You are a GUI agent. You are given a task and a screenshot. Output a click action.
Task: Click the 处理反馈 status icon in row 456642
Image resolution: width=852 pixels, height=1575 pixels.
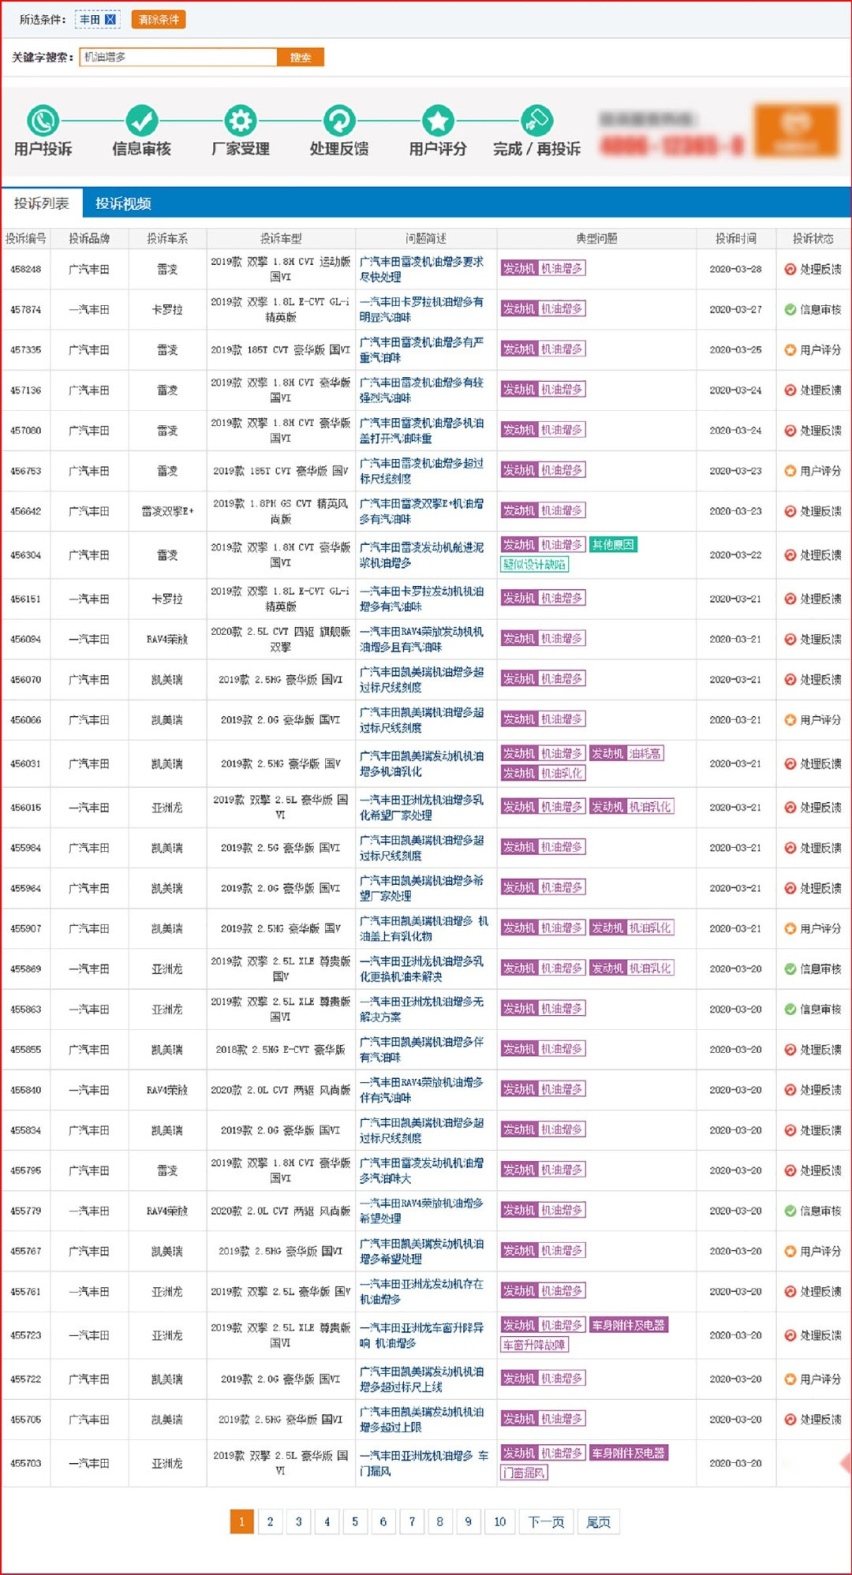790,511
